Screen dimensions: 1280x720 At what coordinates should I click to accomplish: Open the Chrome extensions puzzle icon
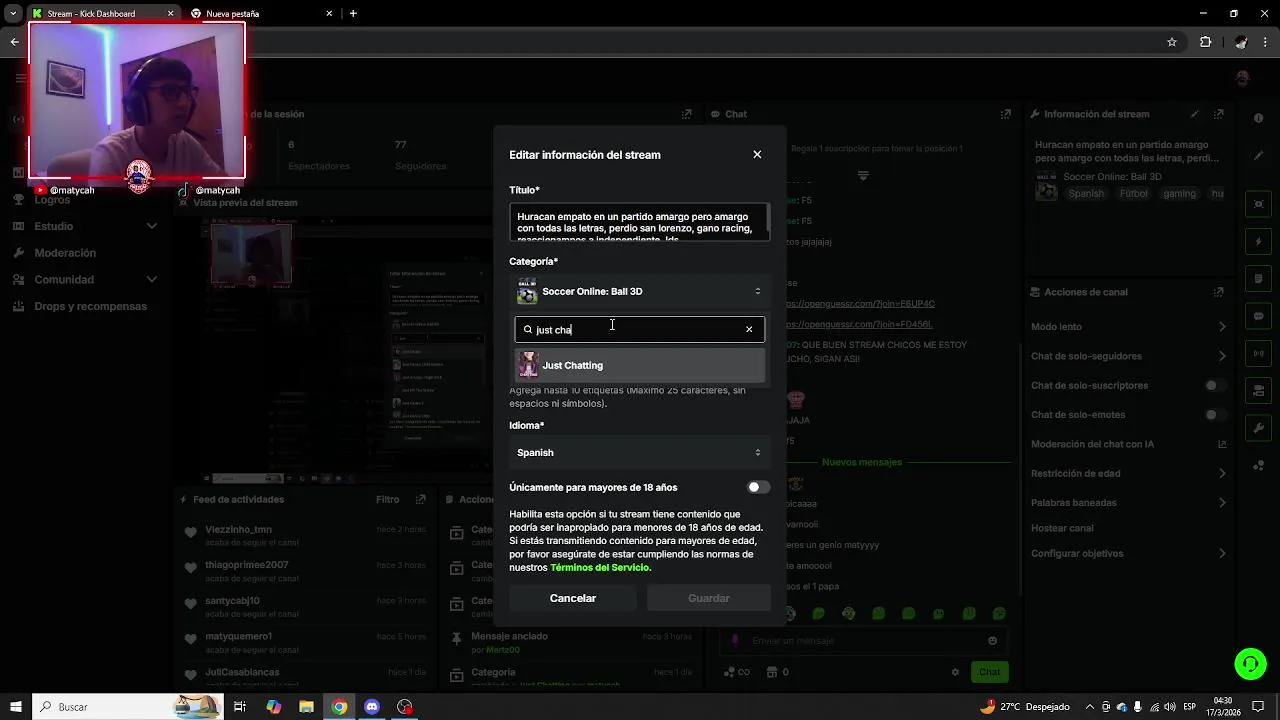[1205, 42]
